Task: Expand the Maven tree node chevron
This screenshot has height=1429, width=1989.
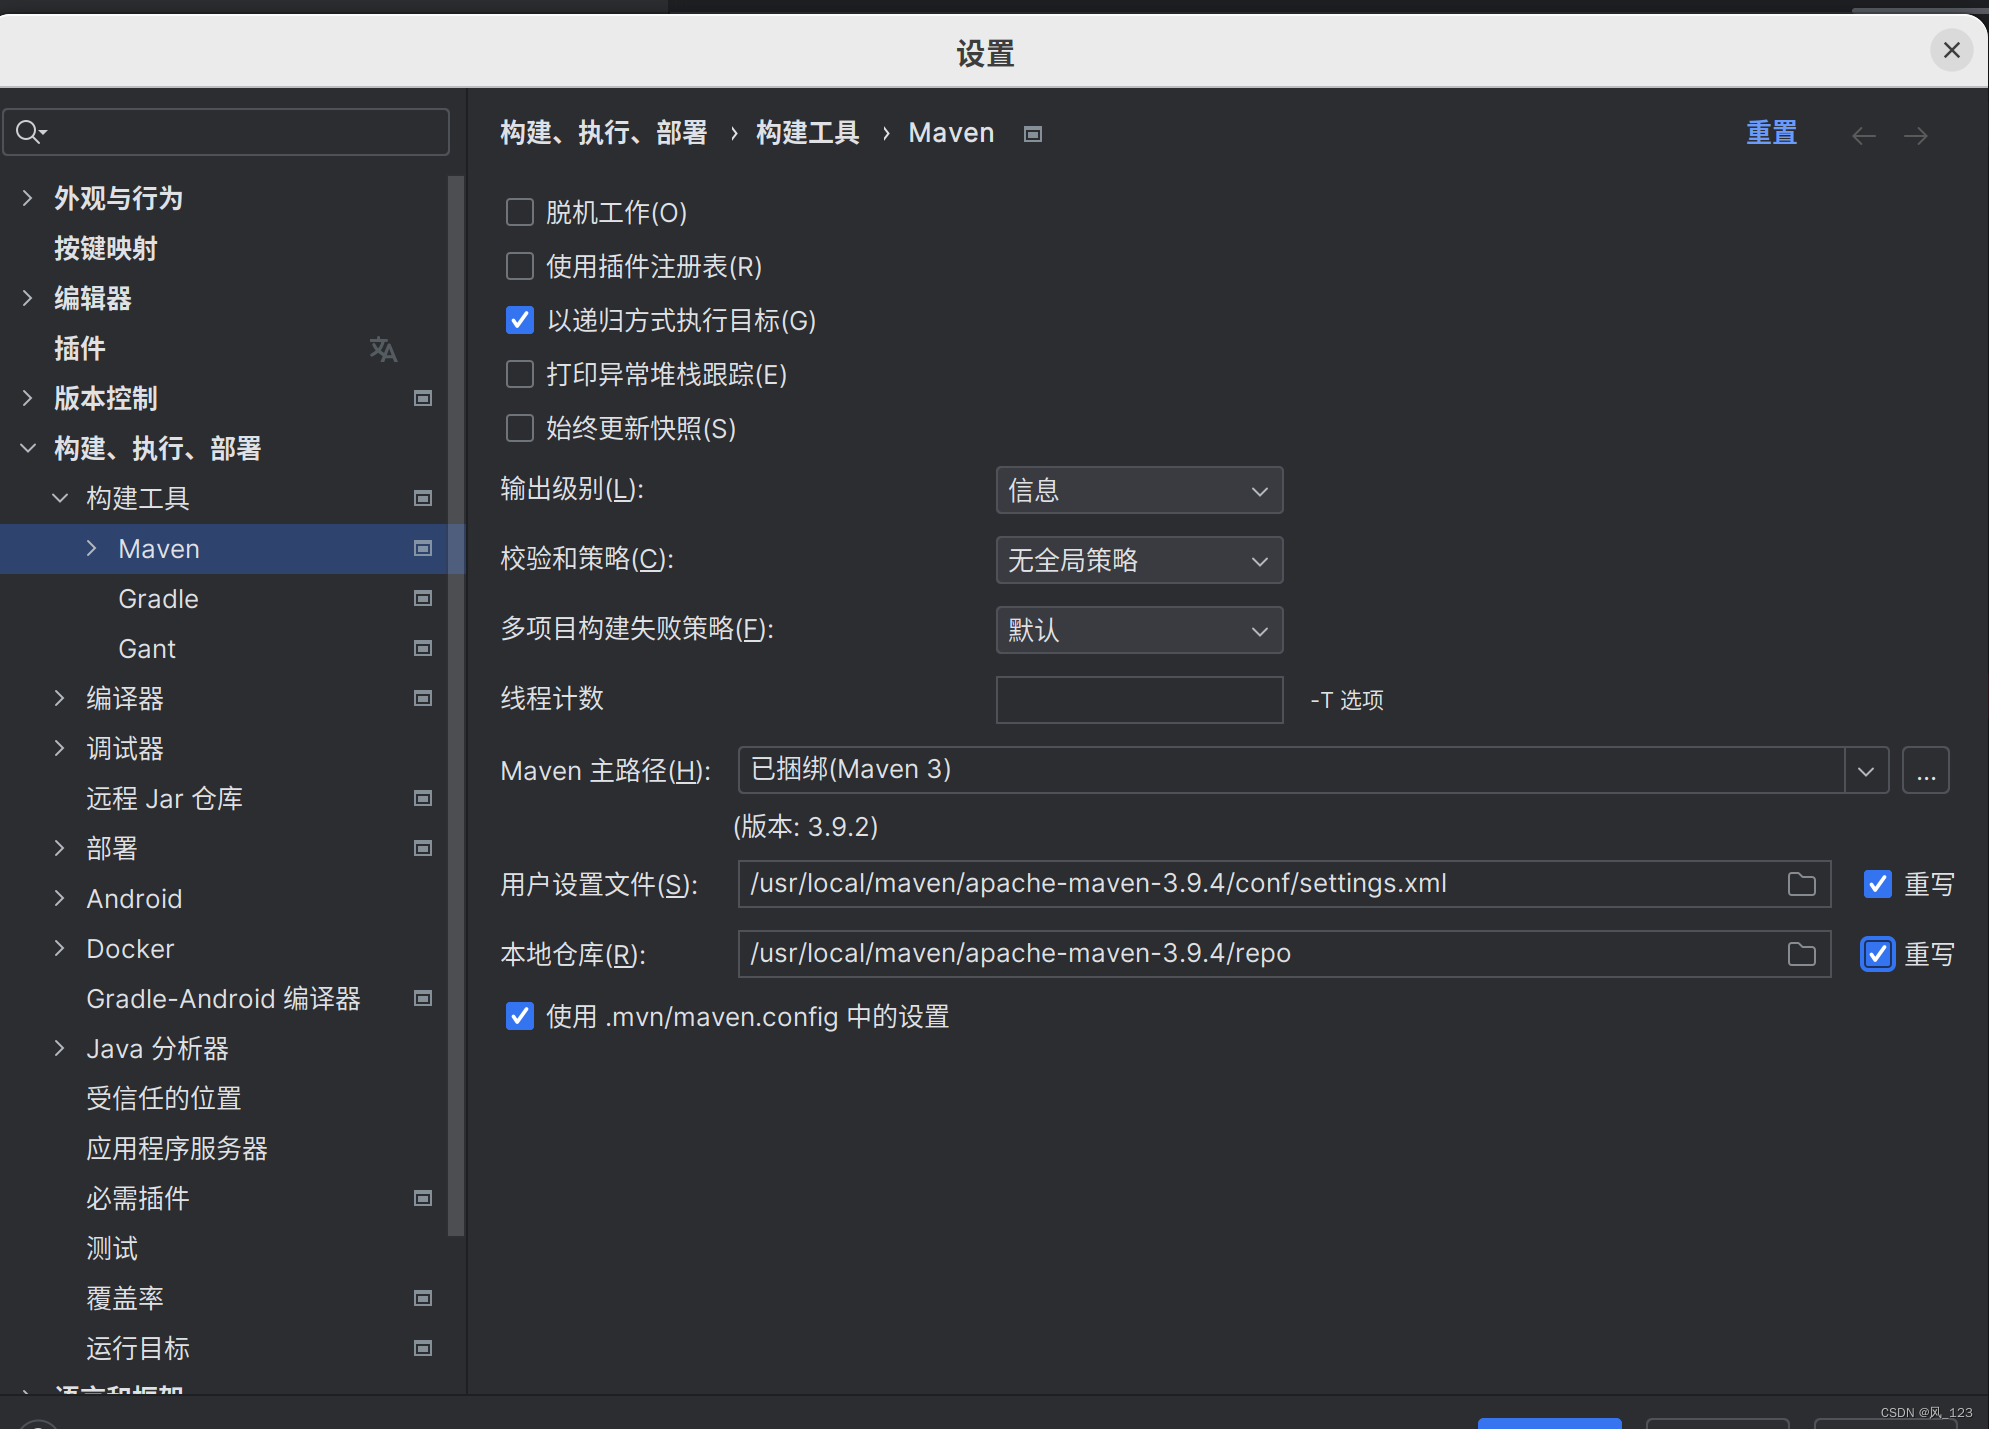Action: click(92, 548)
